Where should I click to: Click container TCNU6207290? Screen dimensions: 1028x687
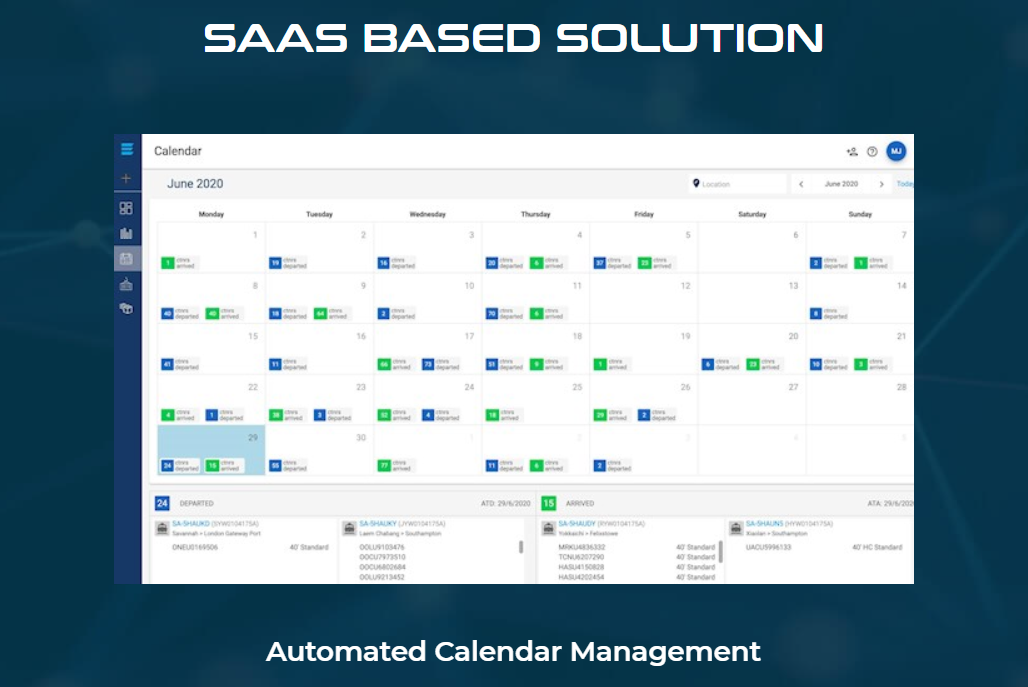pos(581,557)
